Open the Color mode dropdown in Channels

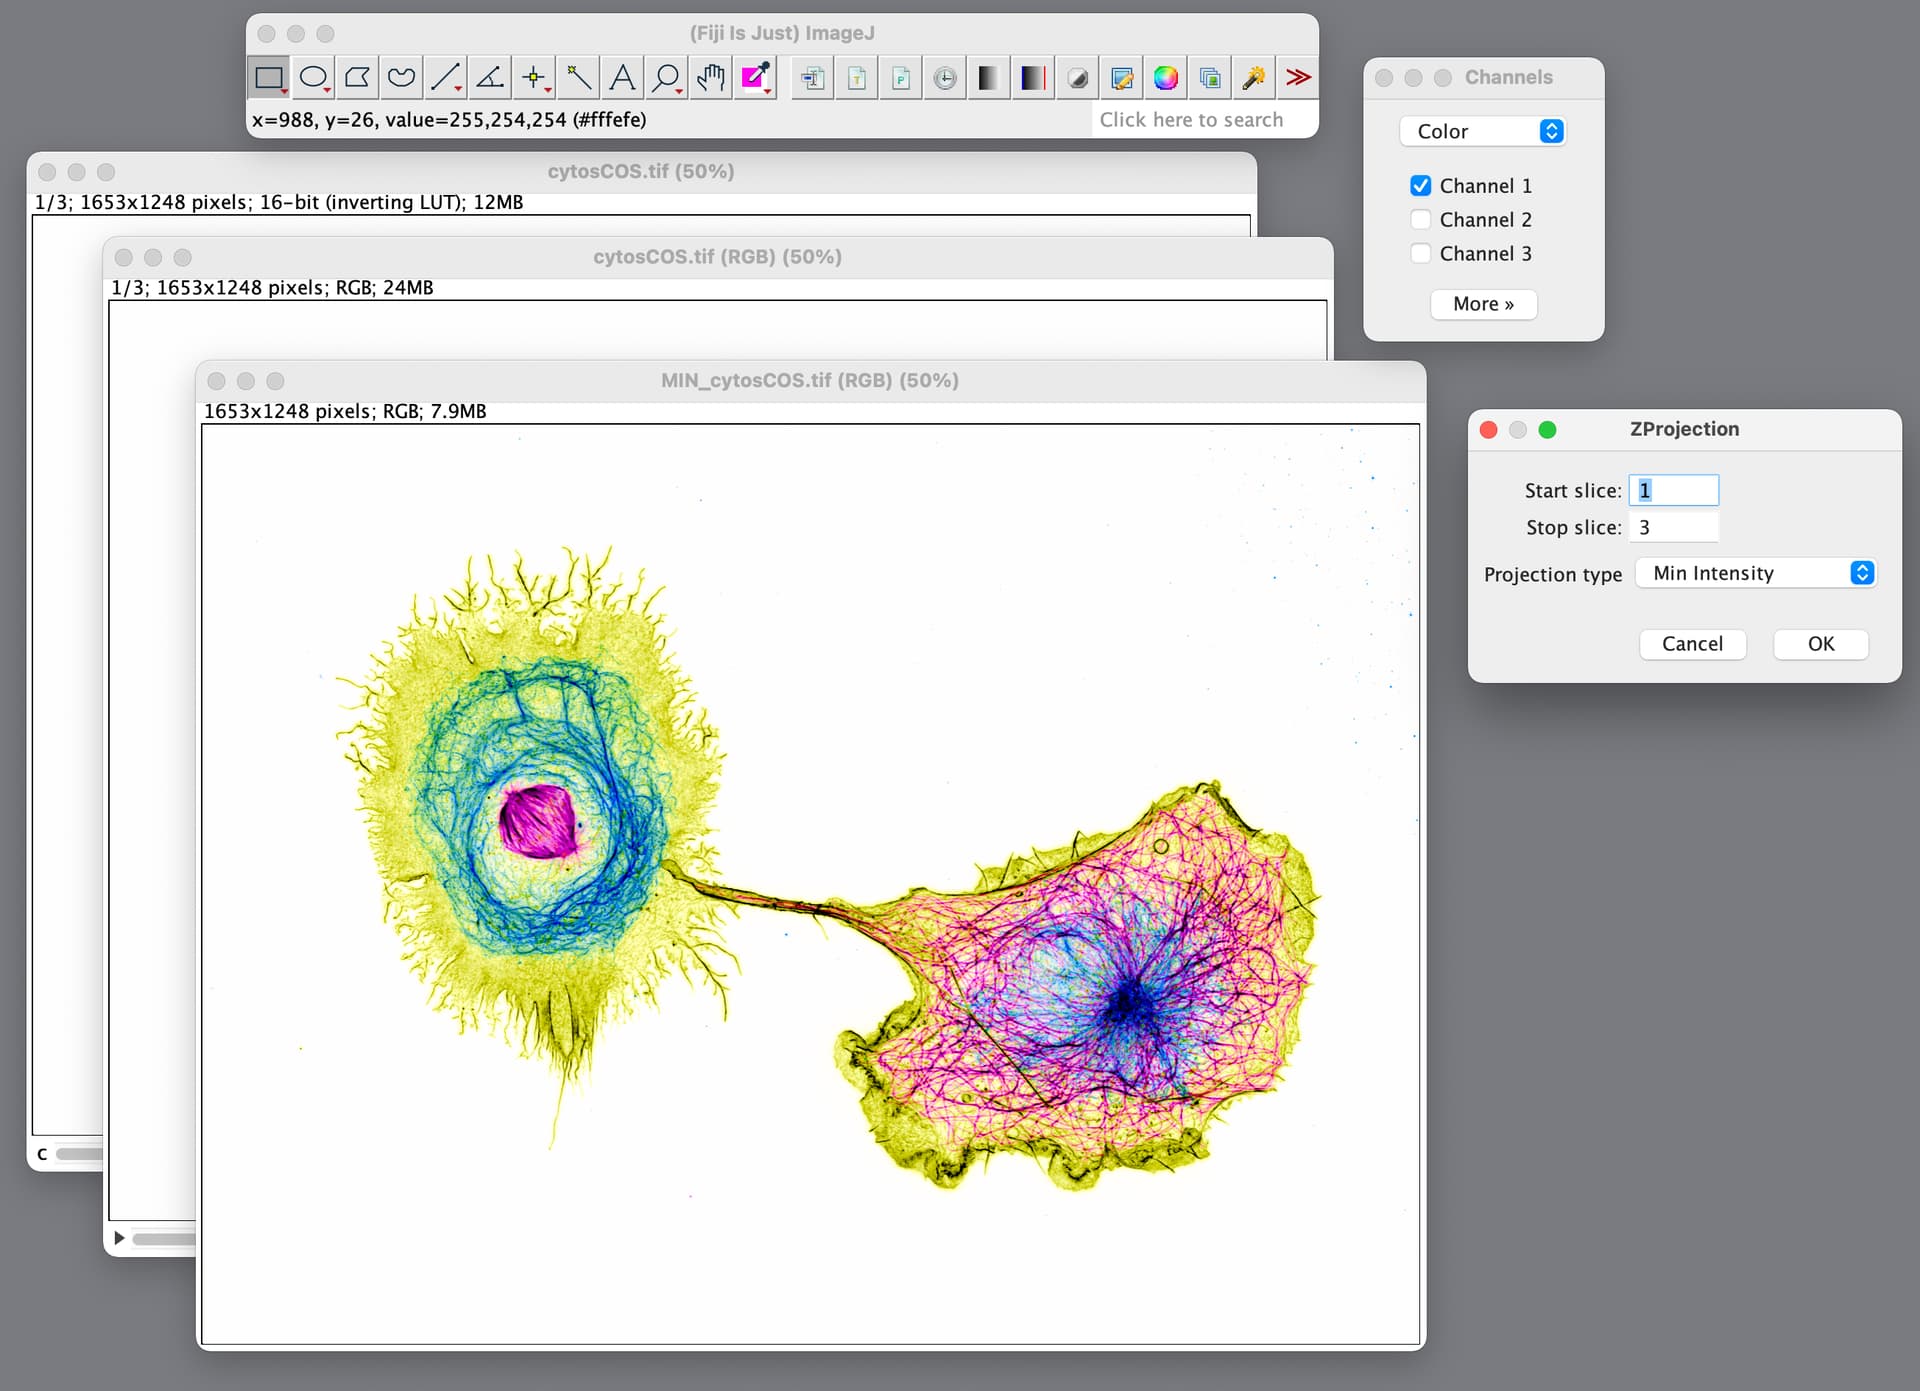pos(1483,132)
